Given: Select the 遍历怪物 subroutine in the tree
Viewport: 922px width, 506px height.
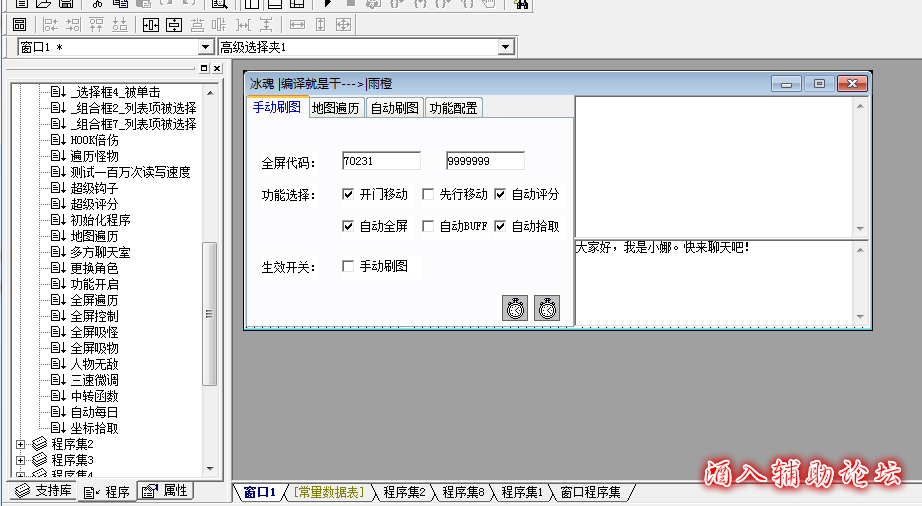Looking at the screenshot, I should pyautogui.click(x=94, y=156).
